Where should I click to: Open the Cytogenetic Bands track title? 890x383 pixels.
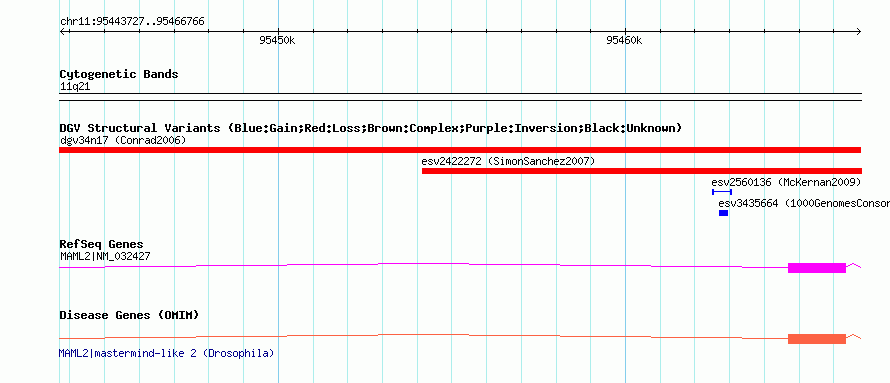tap(119, 74)
